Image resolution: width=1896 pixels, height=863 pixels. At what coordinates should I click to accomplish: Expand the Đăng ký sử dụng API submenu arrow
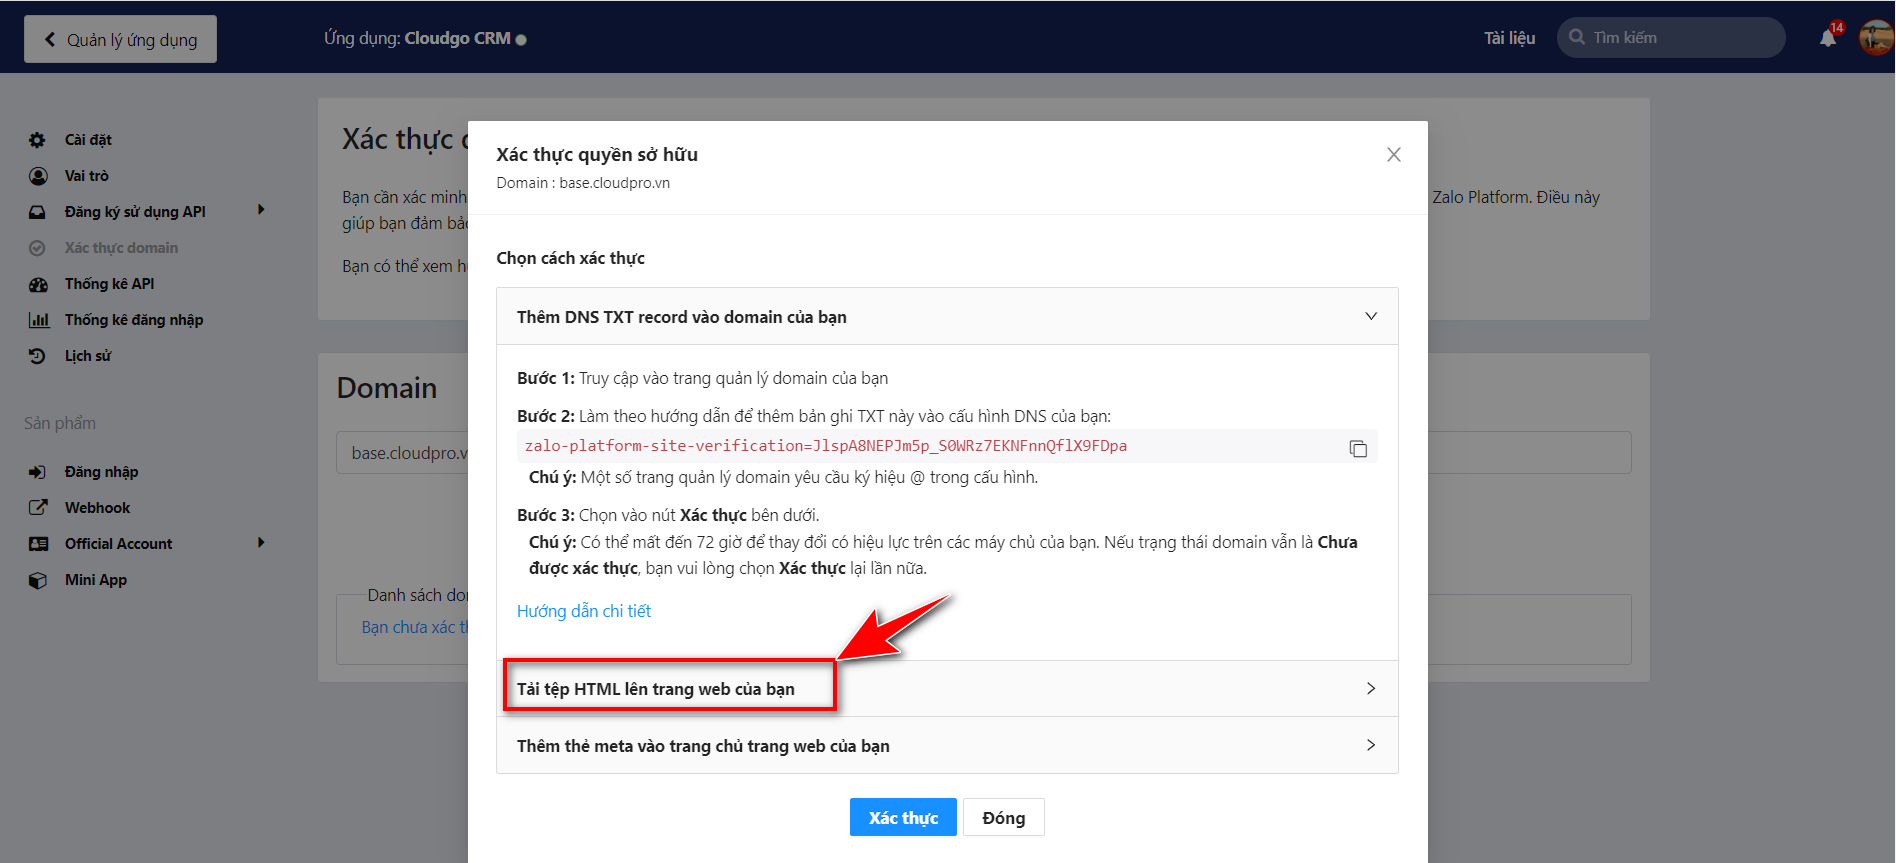(261, 210)
